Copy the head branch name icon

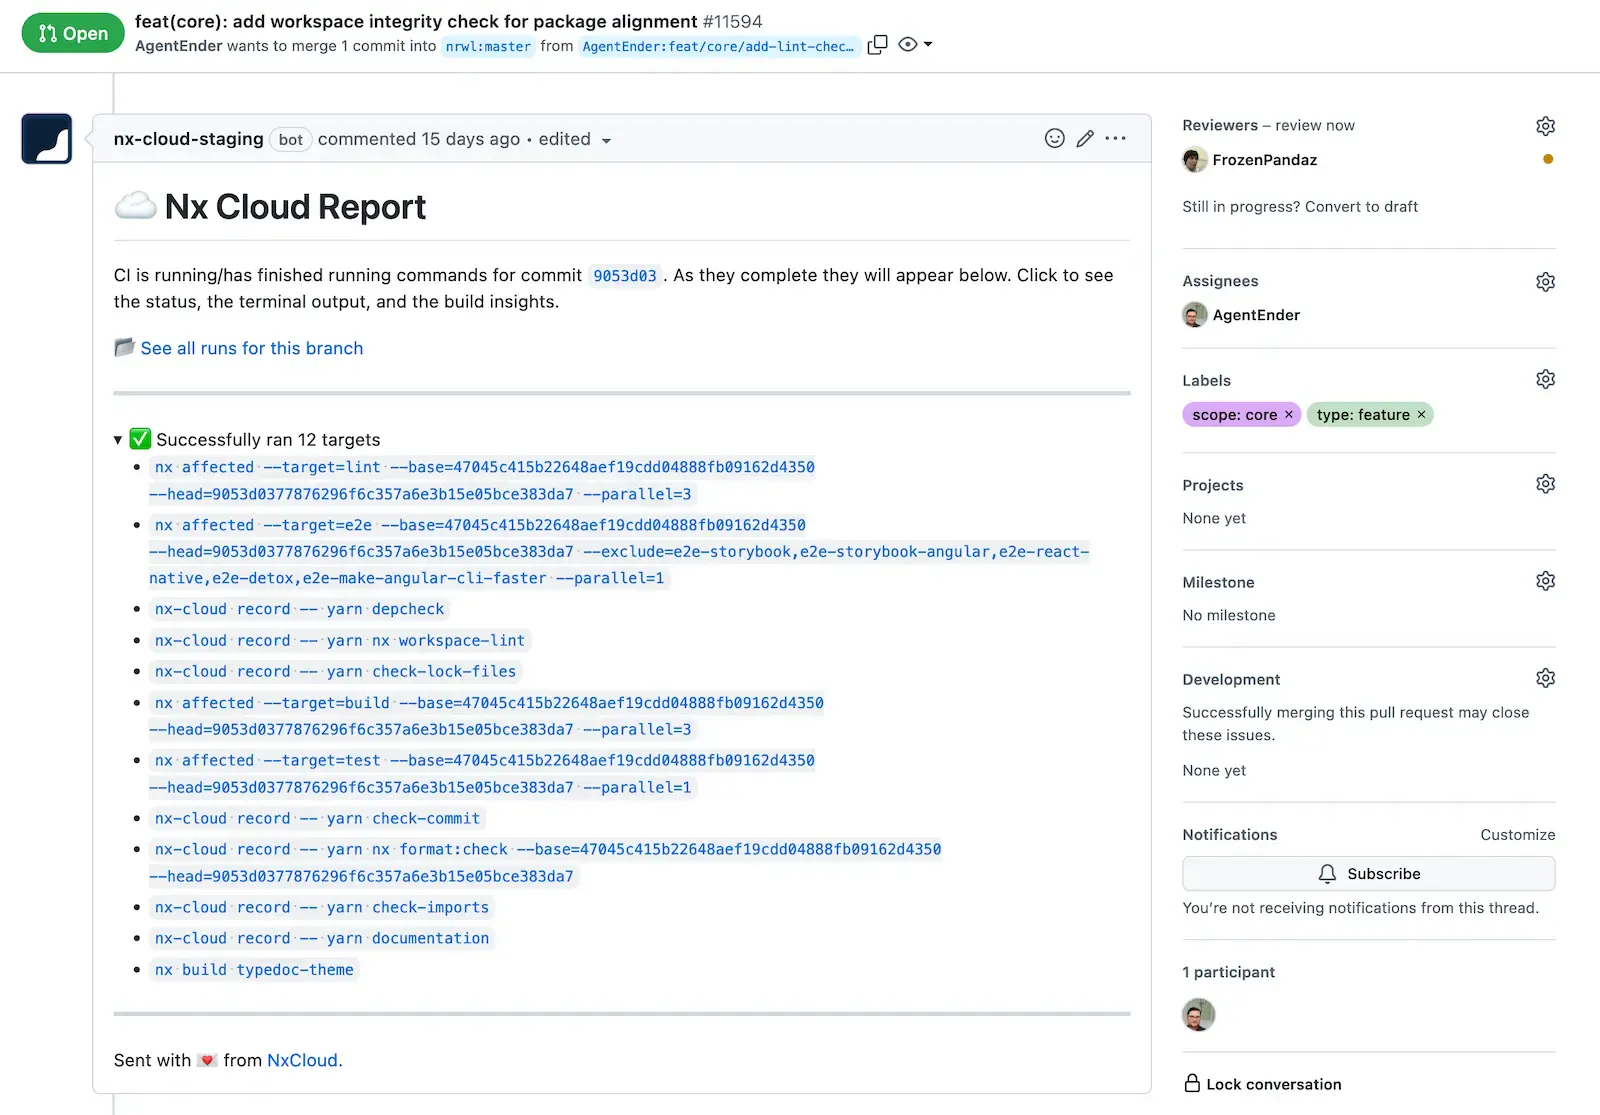[x=877, y=45]
